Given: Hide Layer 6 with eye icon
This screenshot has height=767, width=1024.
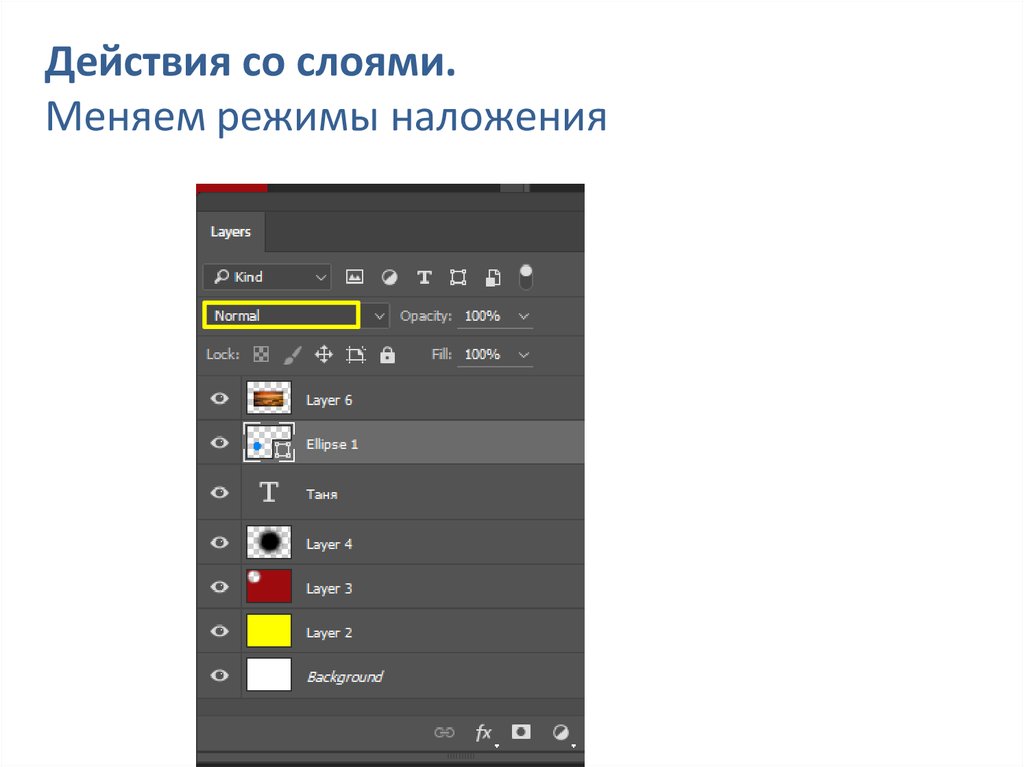Looking at the screenshot, I should 219,399.
